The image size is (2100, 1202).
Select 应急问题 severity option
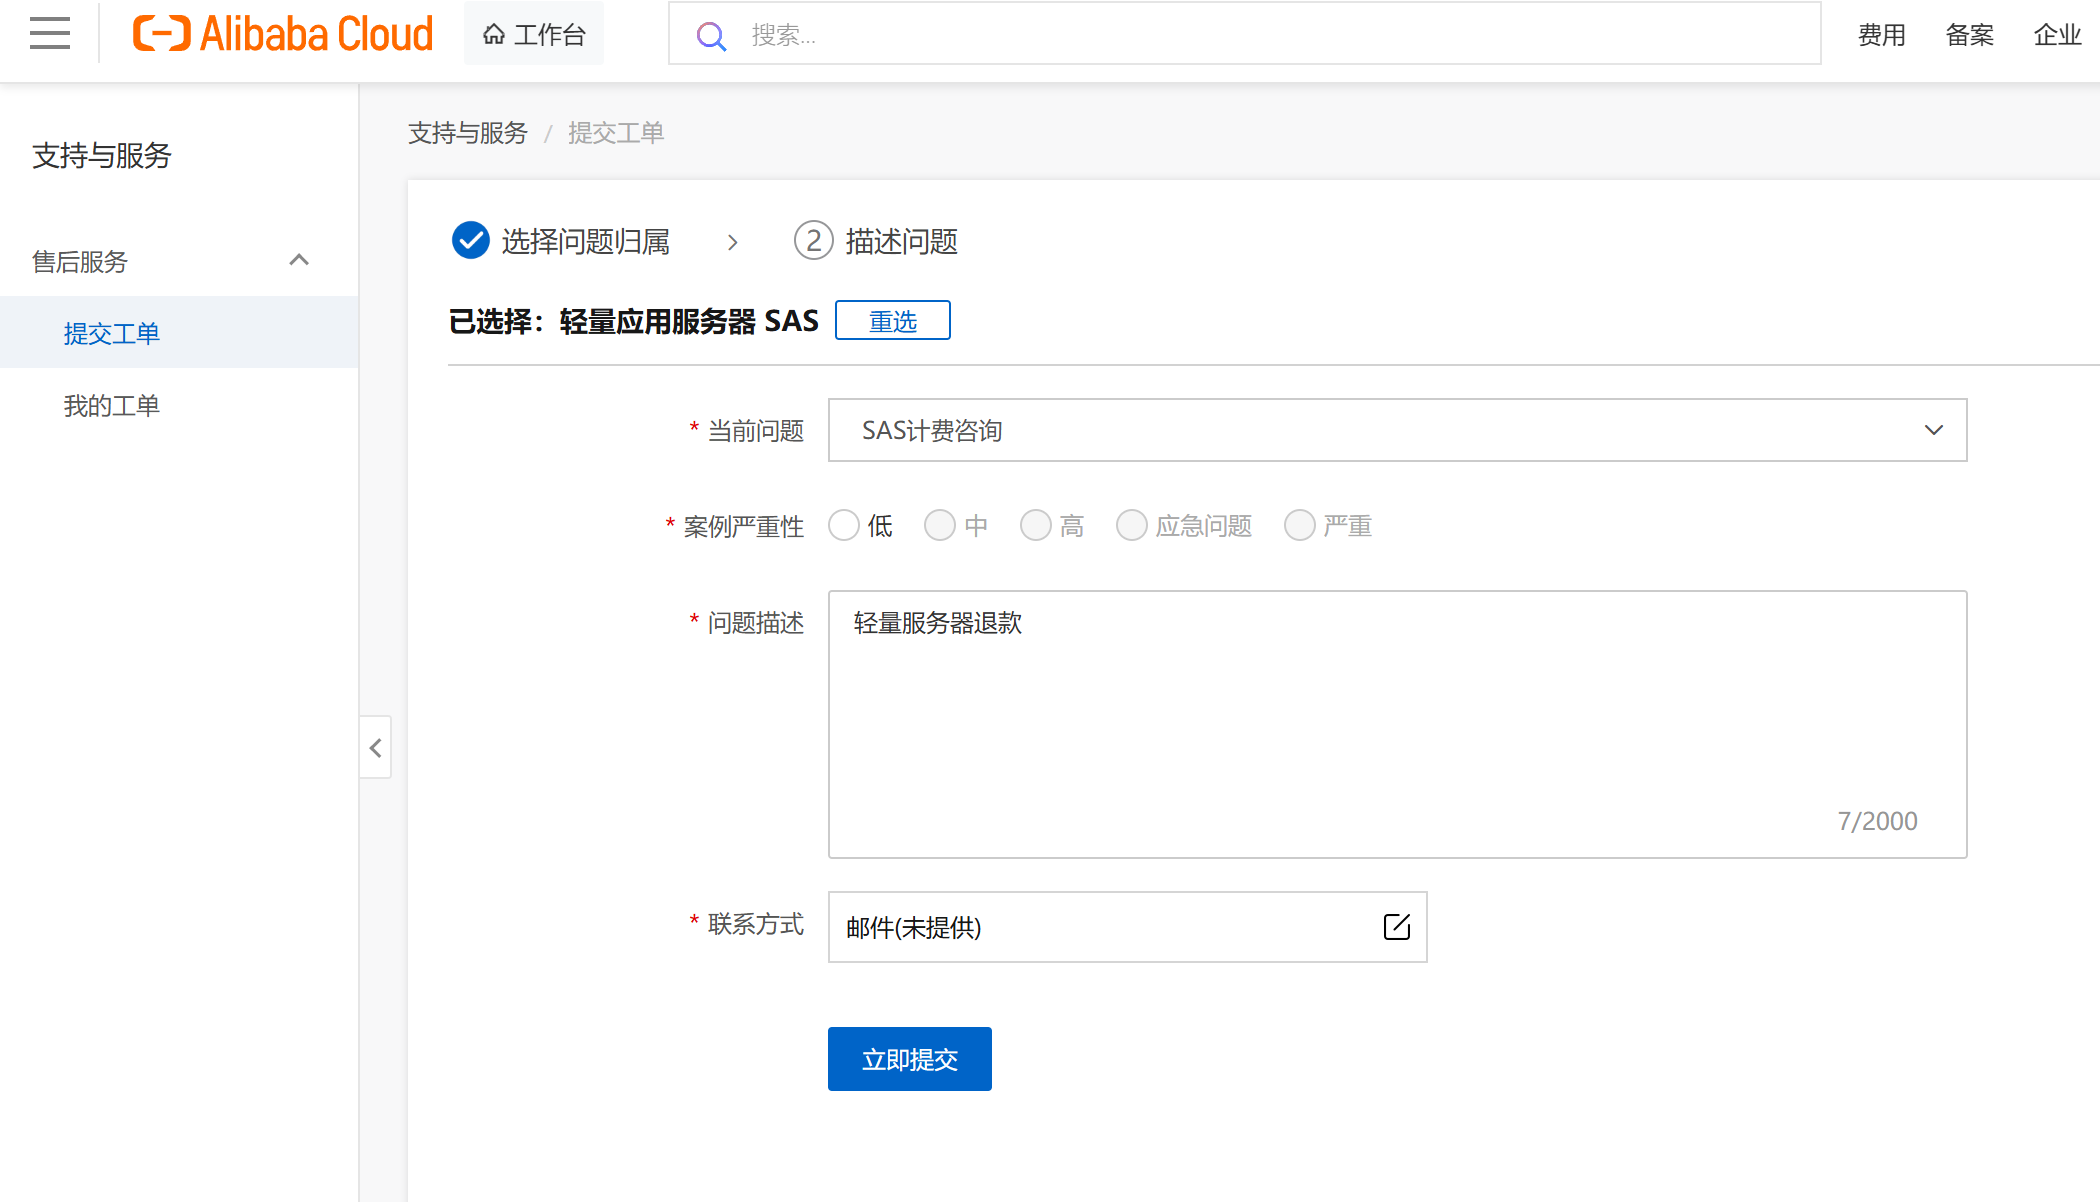tap(1132, 526)
